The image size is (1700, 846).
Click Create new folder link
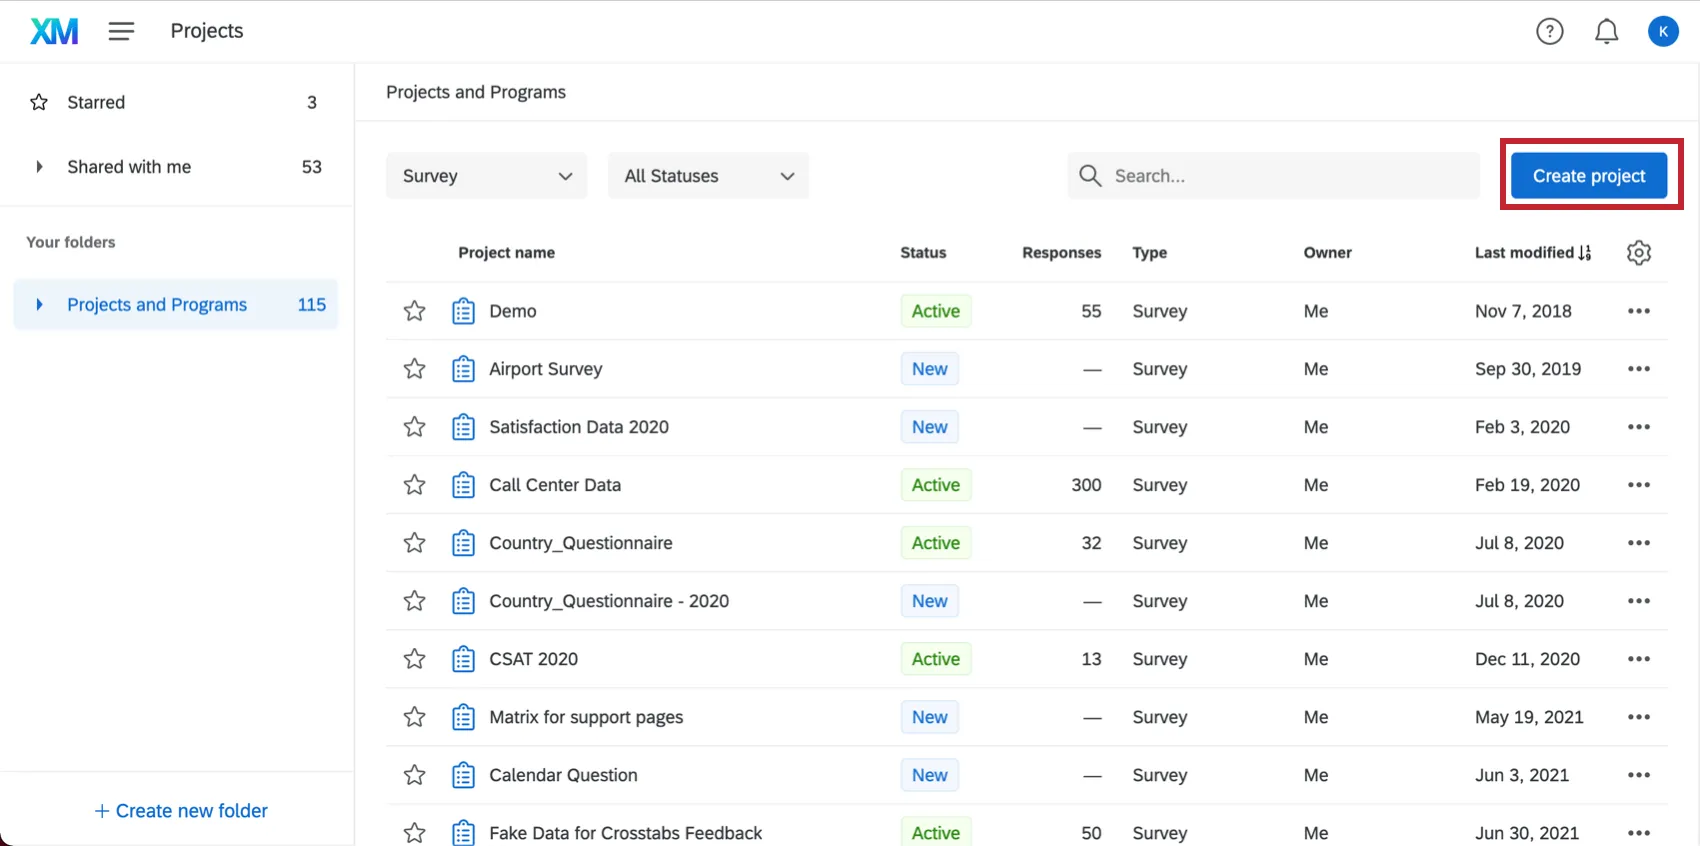coord(181,811)
